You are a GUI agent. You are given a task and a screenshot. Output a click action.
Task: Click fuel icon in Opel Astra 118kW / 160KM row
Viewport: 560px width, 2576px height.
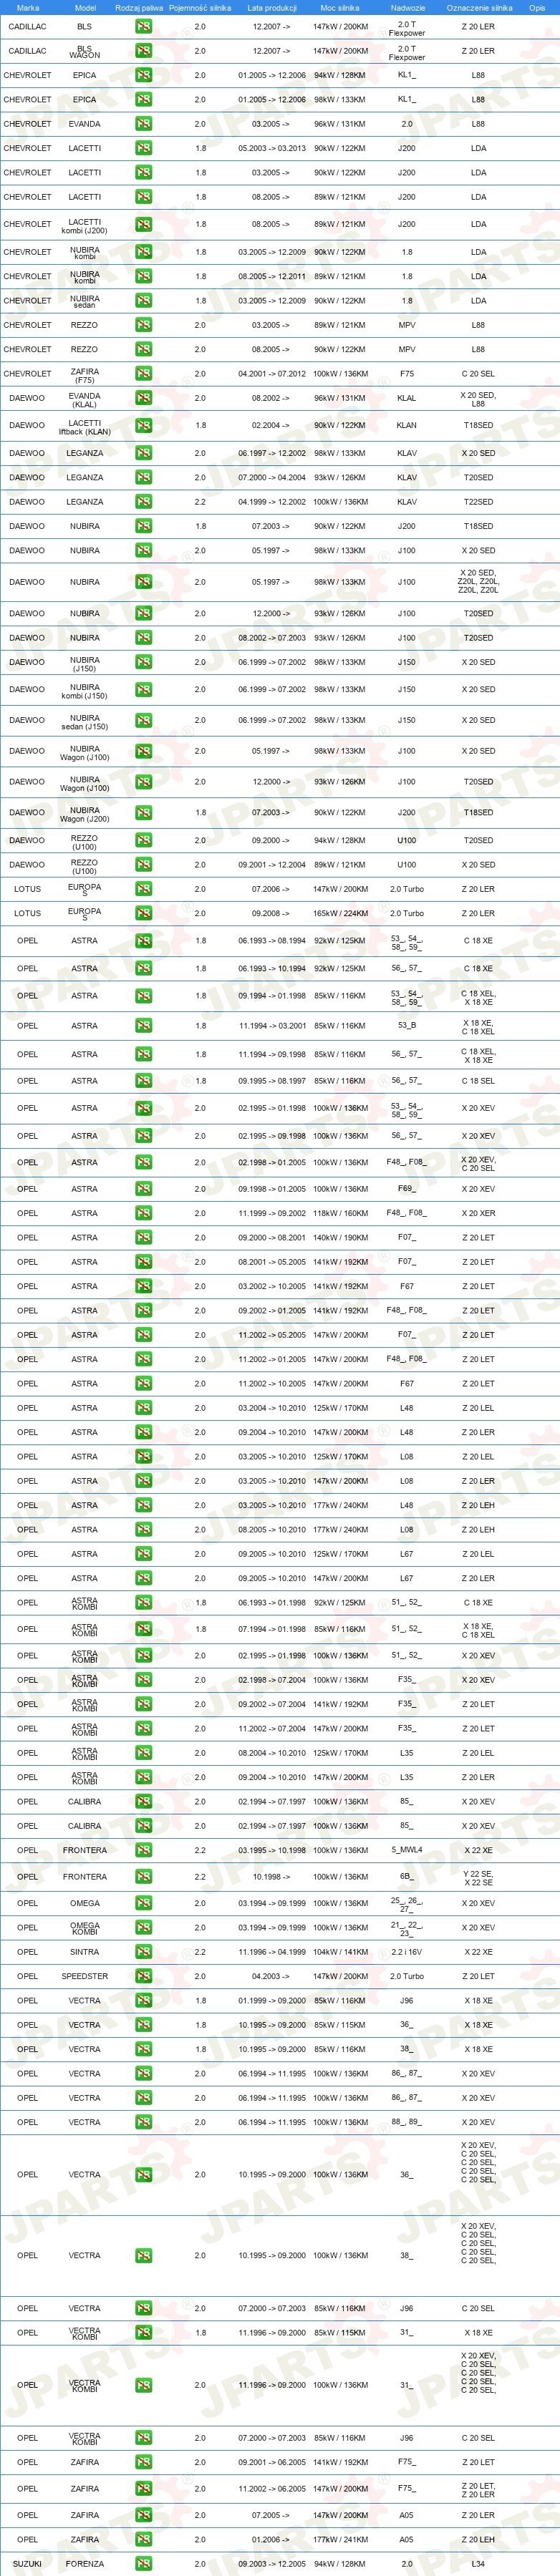pos(144,1213)
